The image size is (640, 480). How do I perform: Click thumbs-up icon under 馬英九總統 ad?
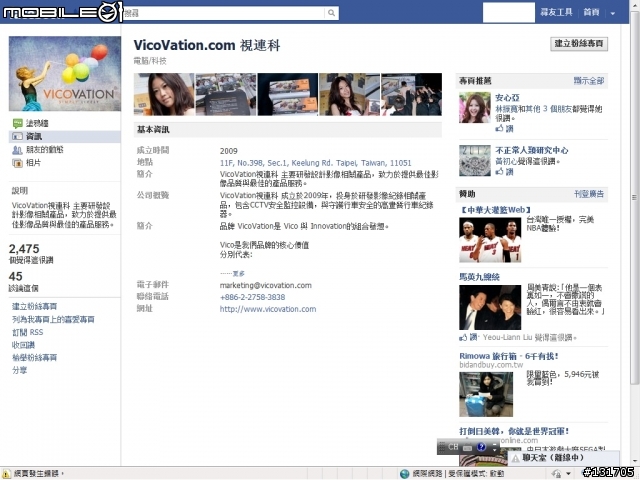pos(463,337)
